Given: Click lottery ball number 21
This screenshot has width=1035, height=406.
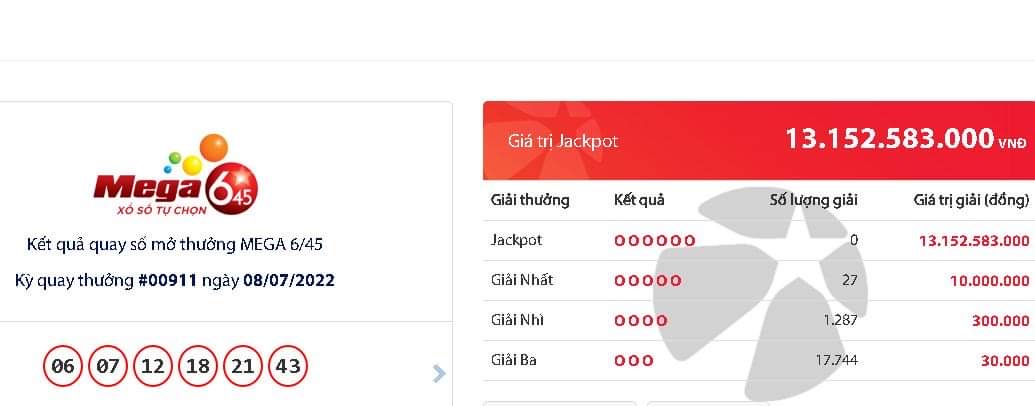Looking at the screenshot, I should 242,366.
